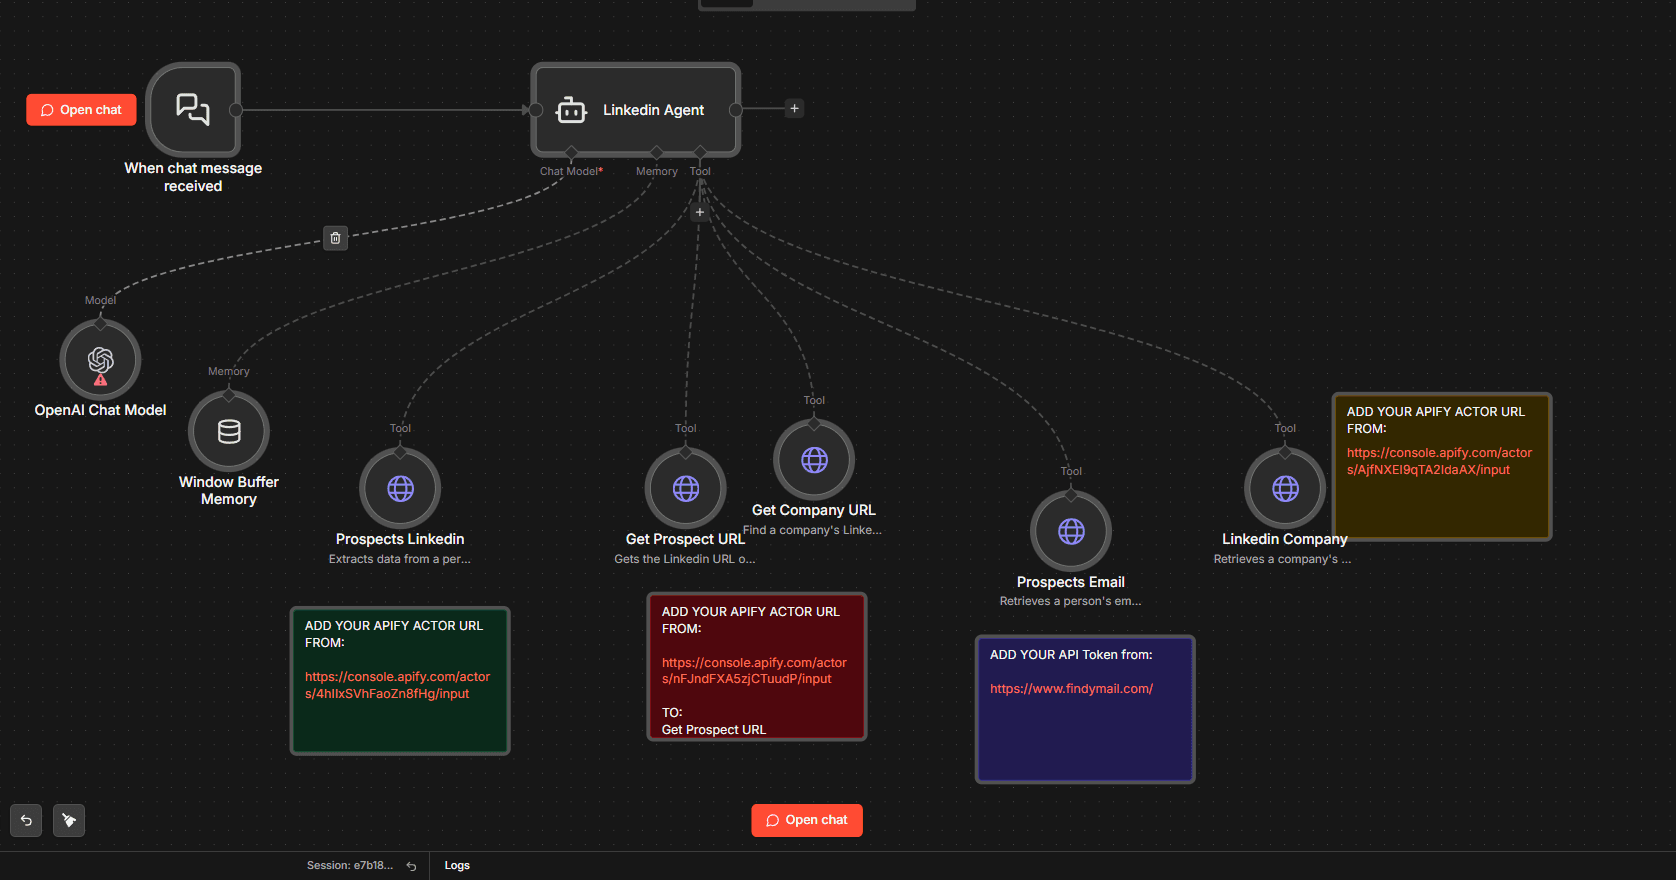Open the chat trigger node icon

(x=193, y=109)
